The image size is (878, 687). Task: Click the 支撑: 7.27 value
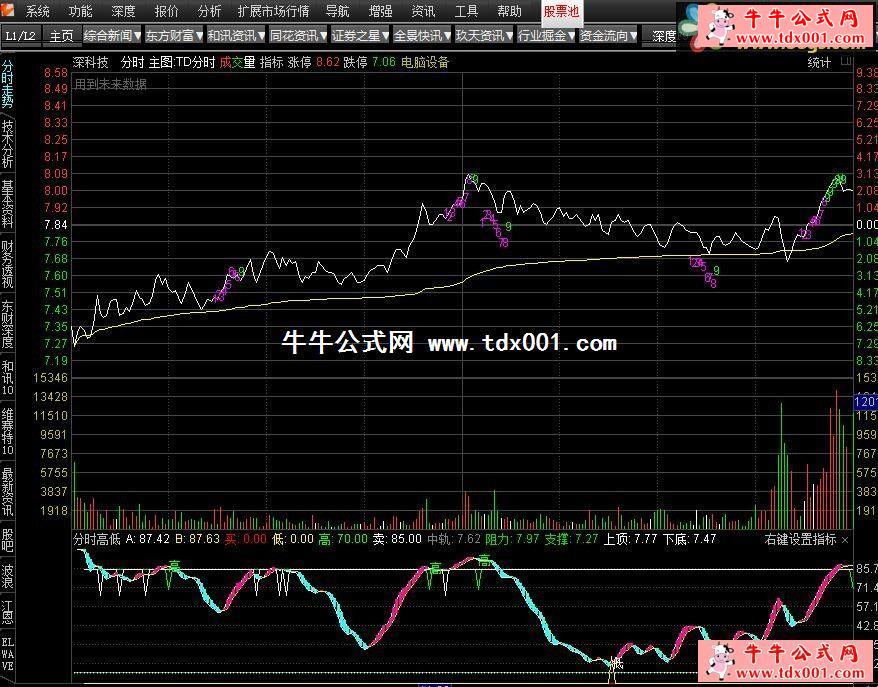(571, 539)
